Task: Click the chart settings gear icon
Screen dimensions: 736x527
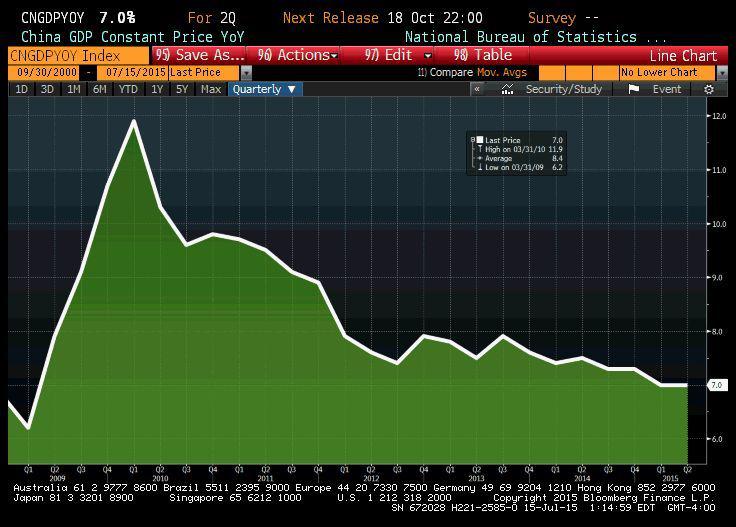Action: pyautogui.click(x=709, y=89)
